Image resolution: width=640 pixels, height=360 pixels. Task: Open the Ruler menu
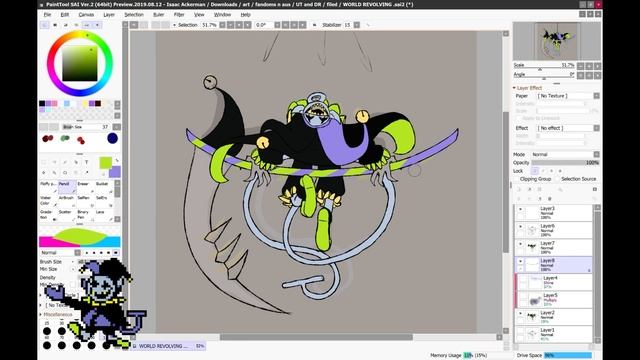point(158,14)
